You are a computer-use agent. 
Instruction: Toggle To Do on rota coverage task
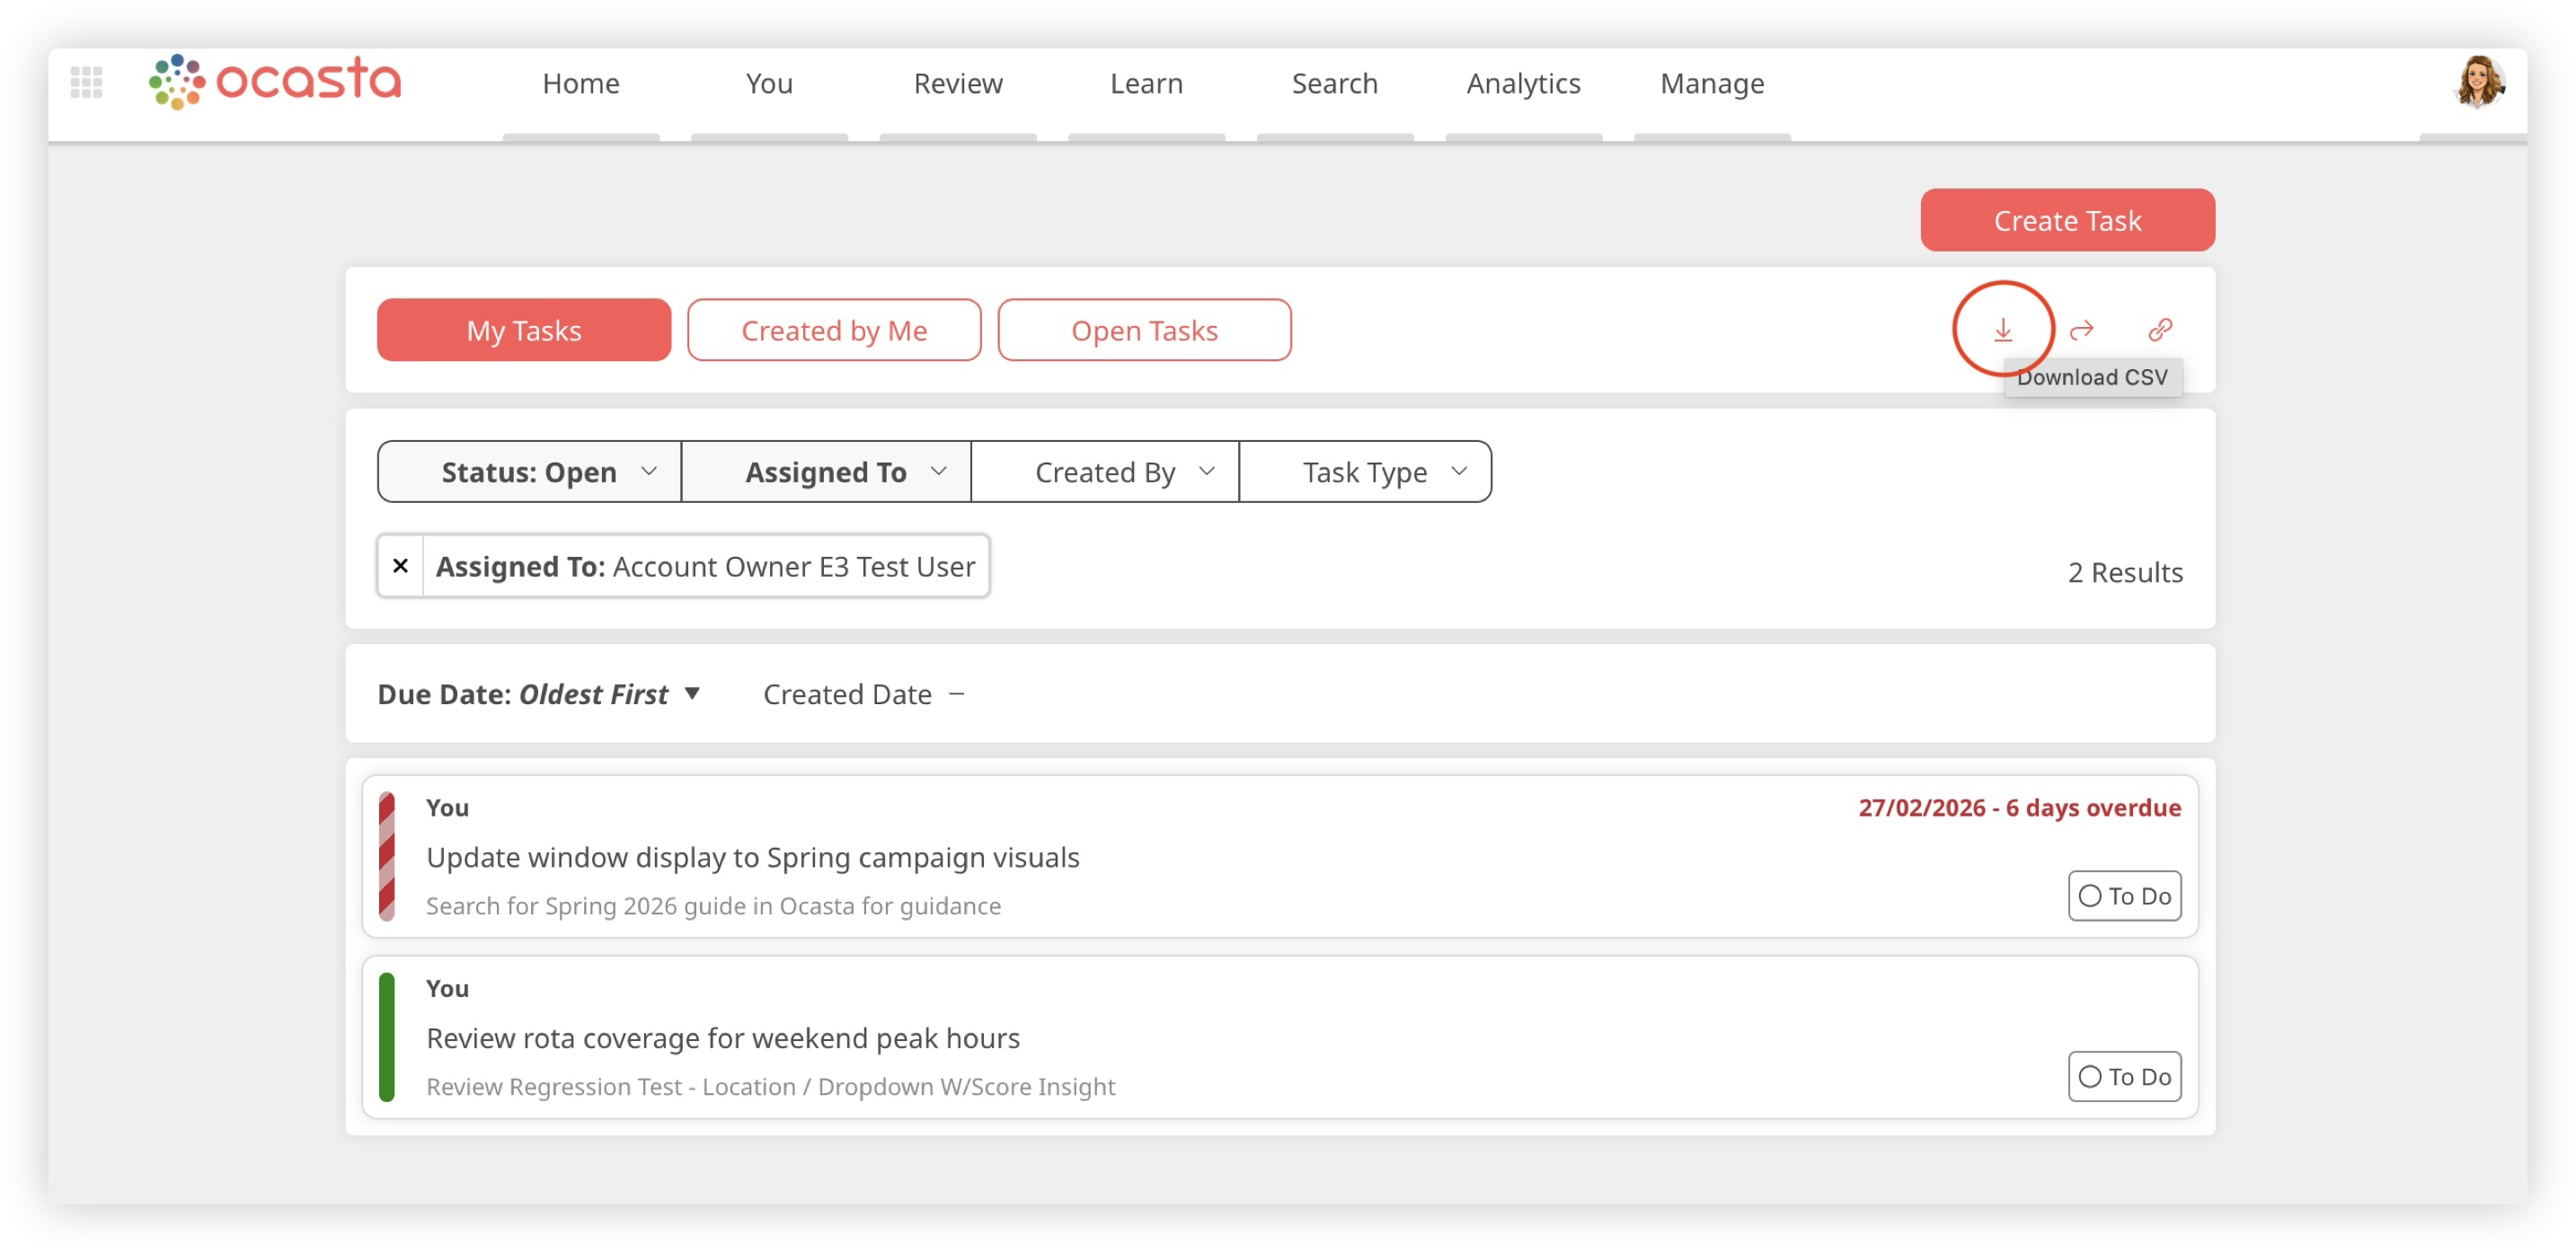pyautogui.click(x=2124, y=1077)
